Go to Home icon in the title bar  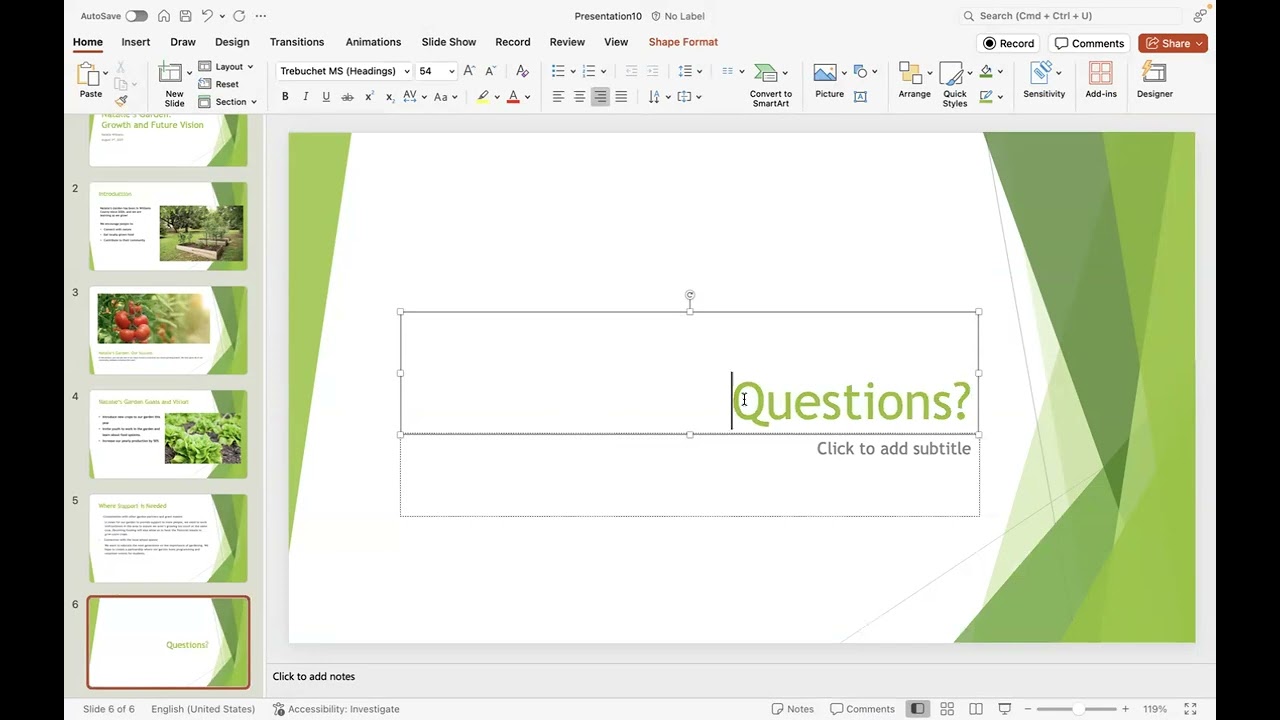click(163, 16)
